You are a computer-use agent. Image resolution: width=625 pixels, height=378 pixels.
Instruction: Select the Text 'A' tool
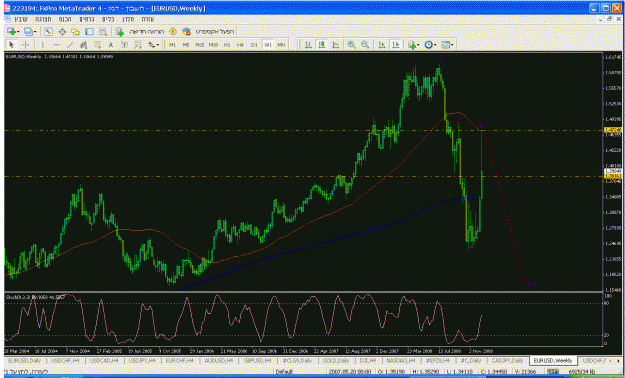(111, 45)
